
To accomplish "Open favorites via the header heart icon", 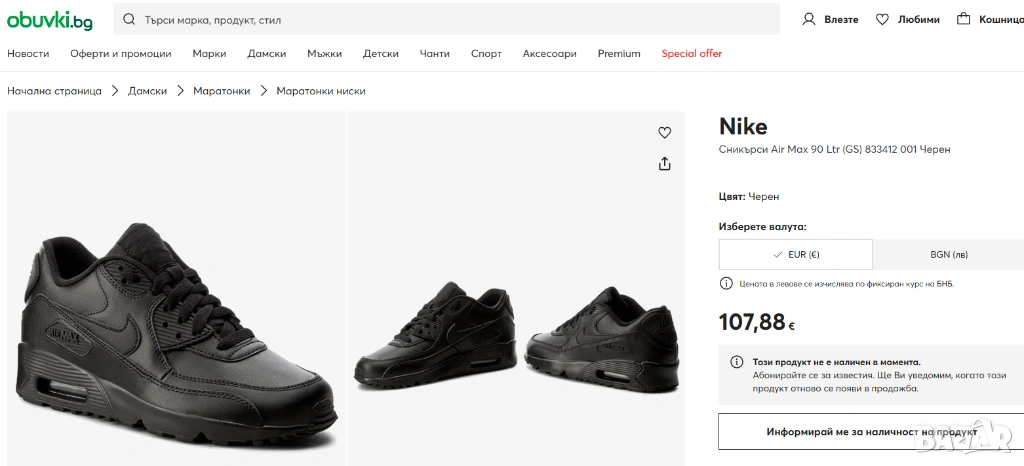I will pyautogui.click(x=882, y=19).
